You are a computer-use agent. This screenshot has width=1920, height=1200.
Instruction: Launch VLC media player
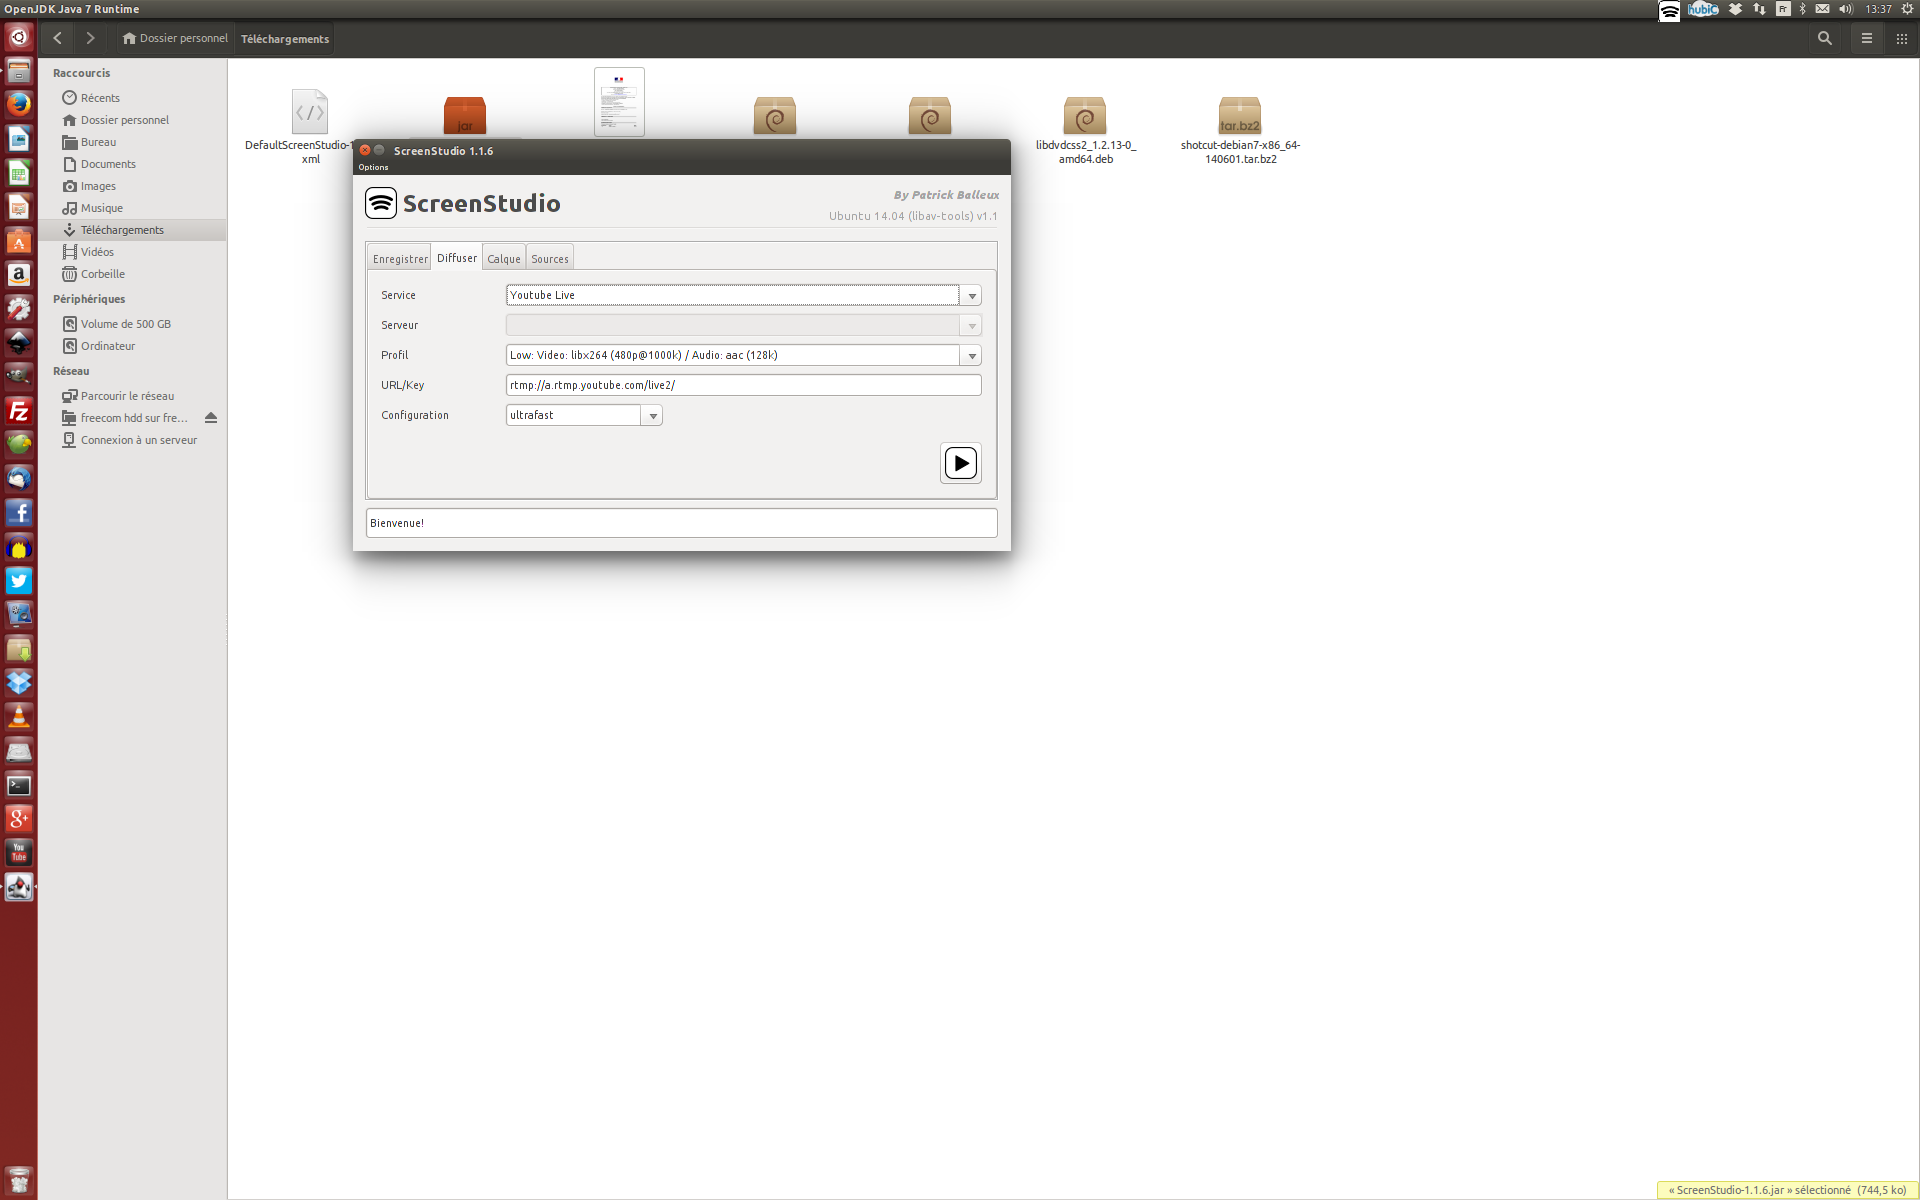point(19,717)
